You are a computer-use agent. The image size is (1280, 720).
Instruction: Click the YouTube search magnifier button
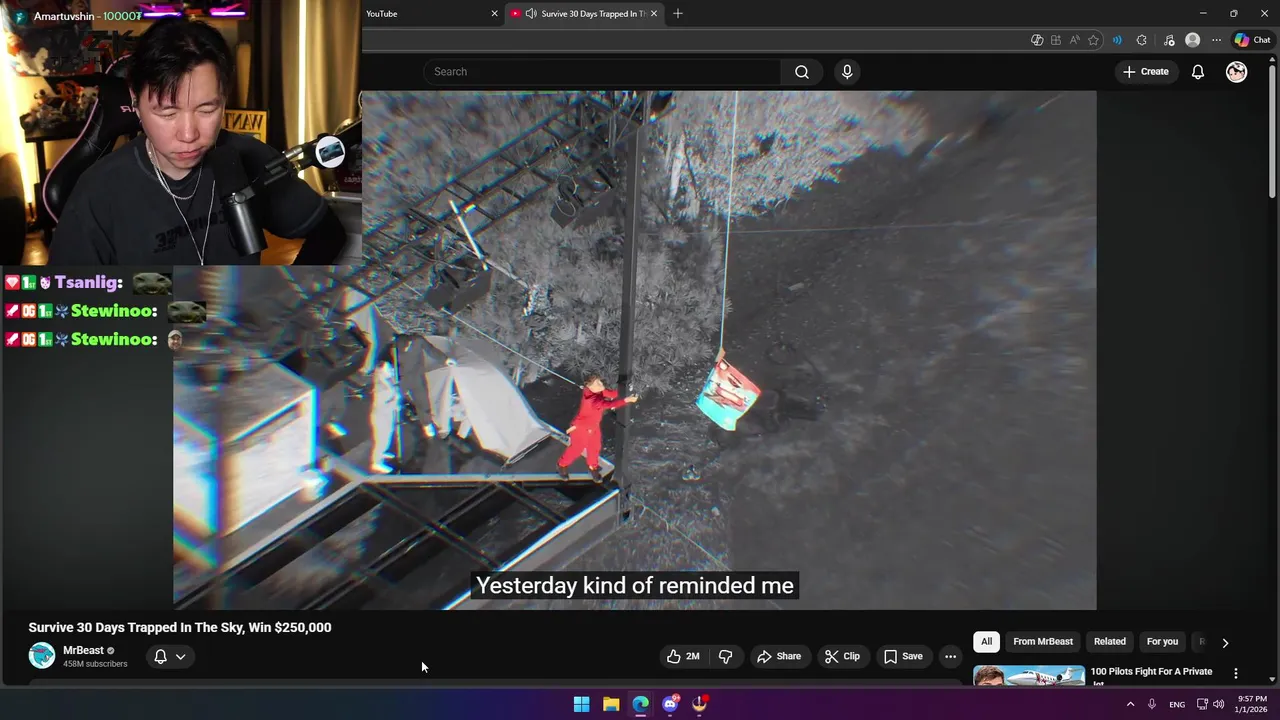[802, 72]
